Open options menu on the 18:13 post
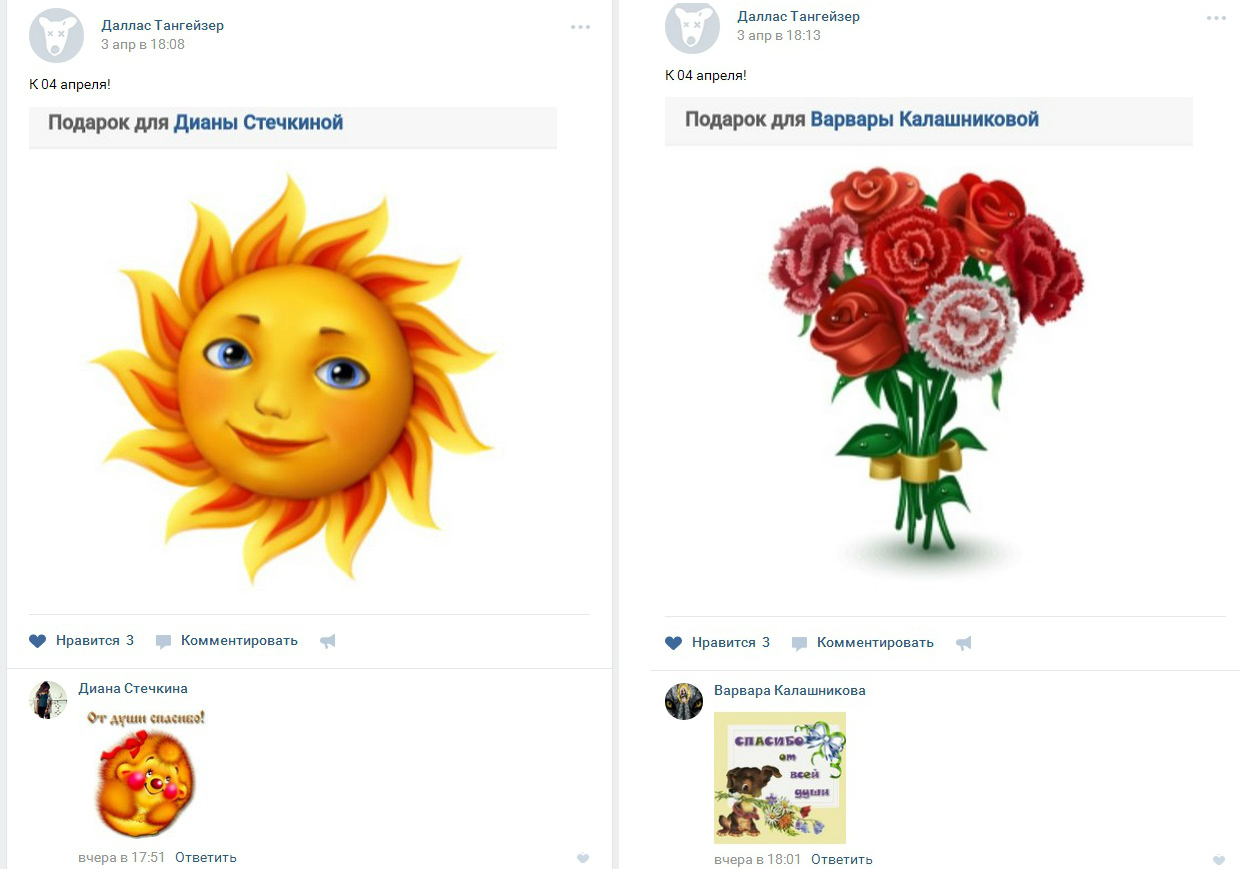This screenshot has height=869, width=1240. coord(1216,18)
